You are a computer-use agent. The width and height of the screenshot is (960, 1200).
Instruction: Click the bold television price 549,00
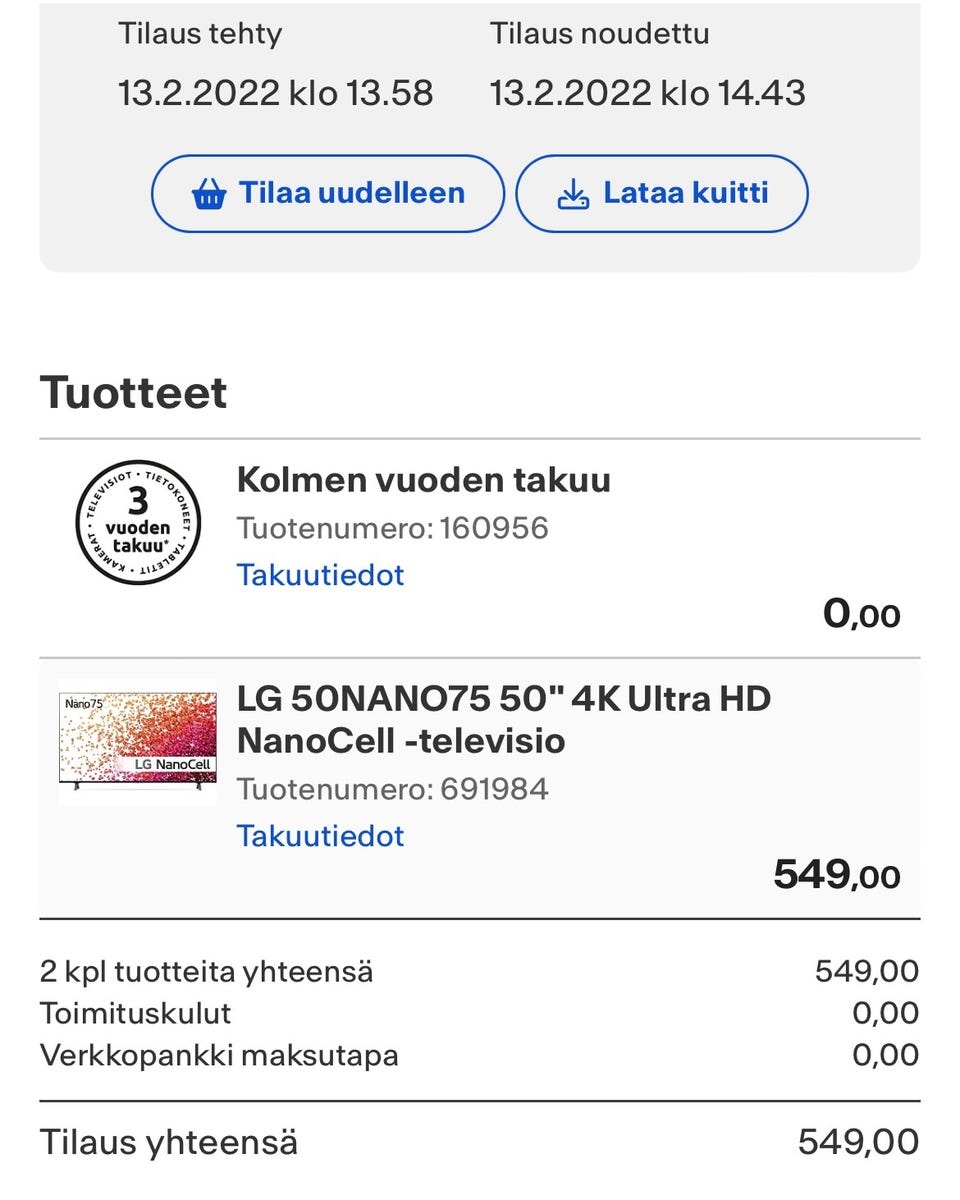[836, 876]
